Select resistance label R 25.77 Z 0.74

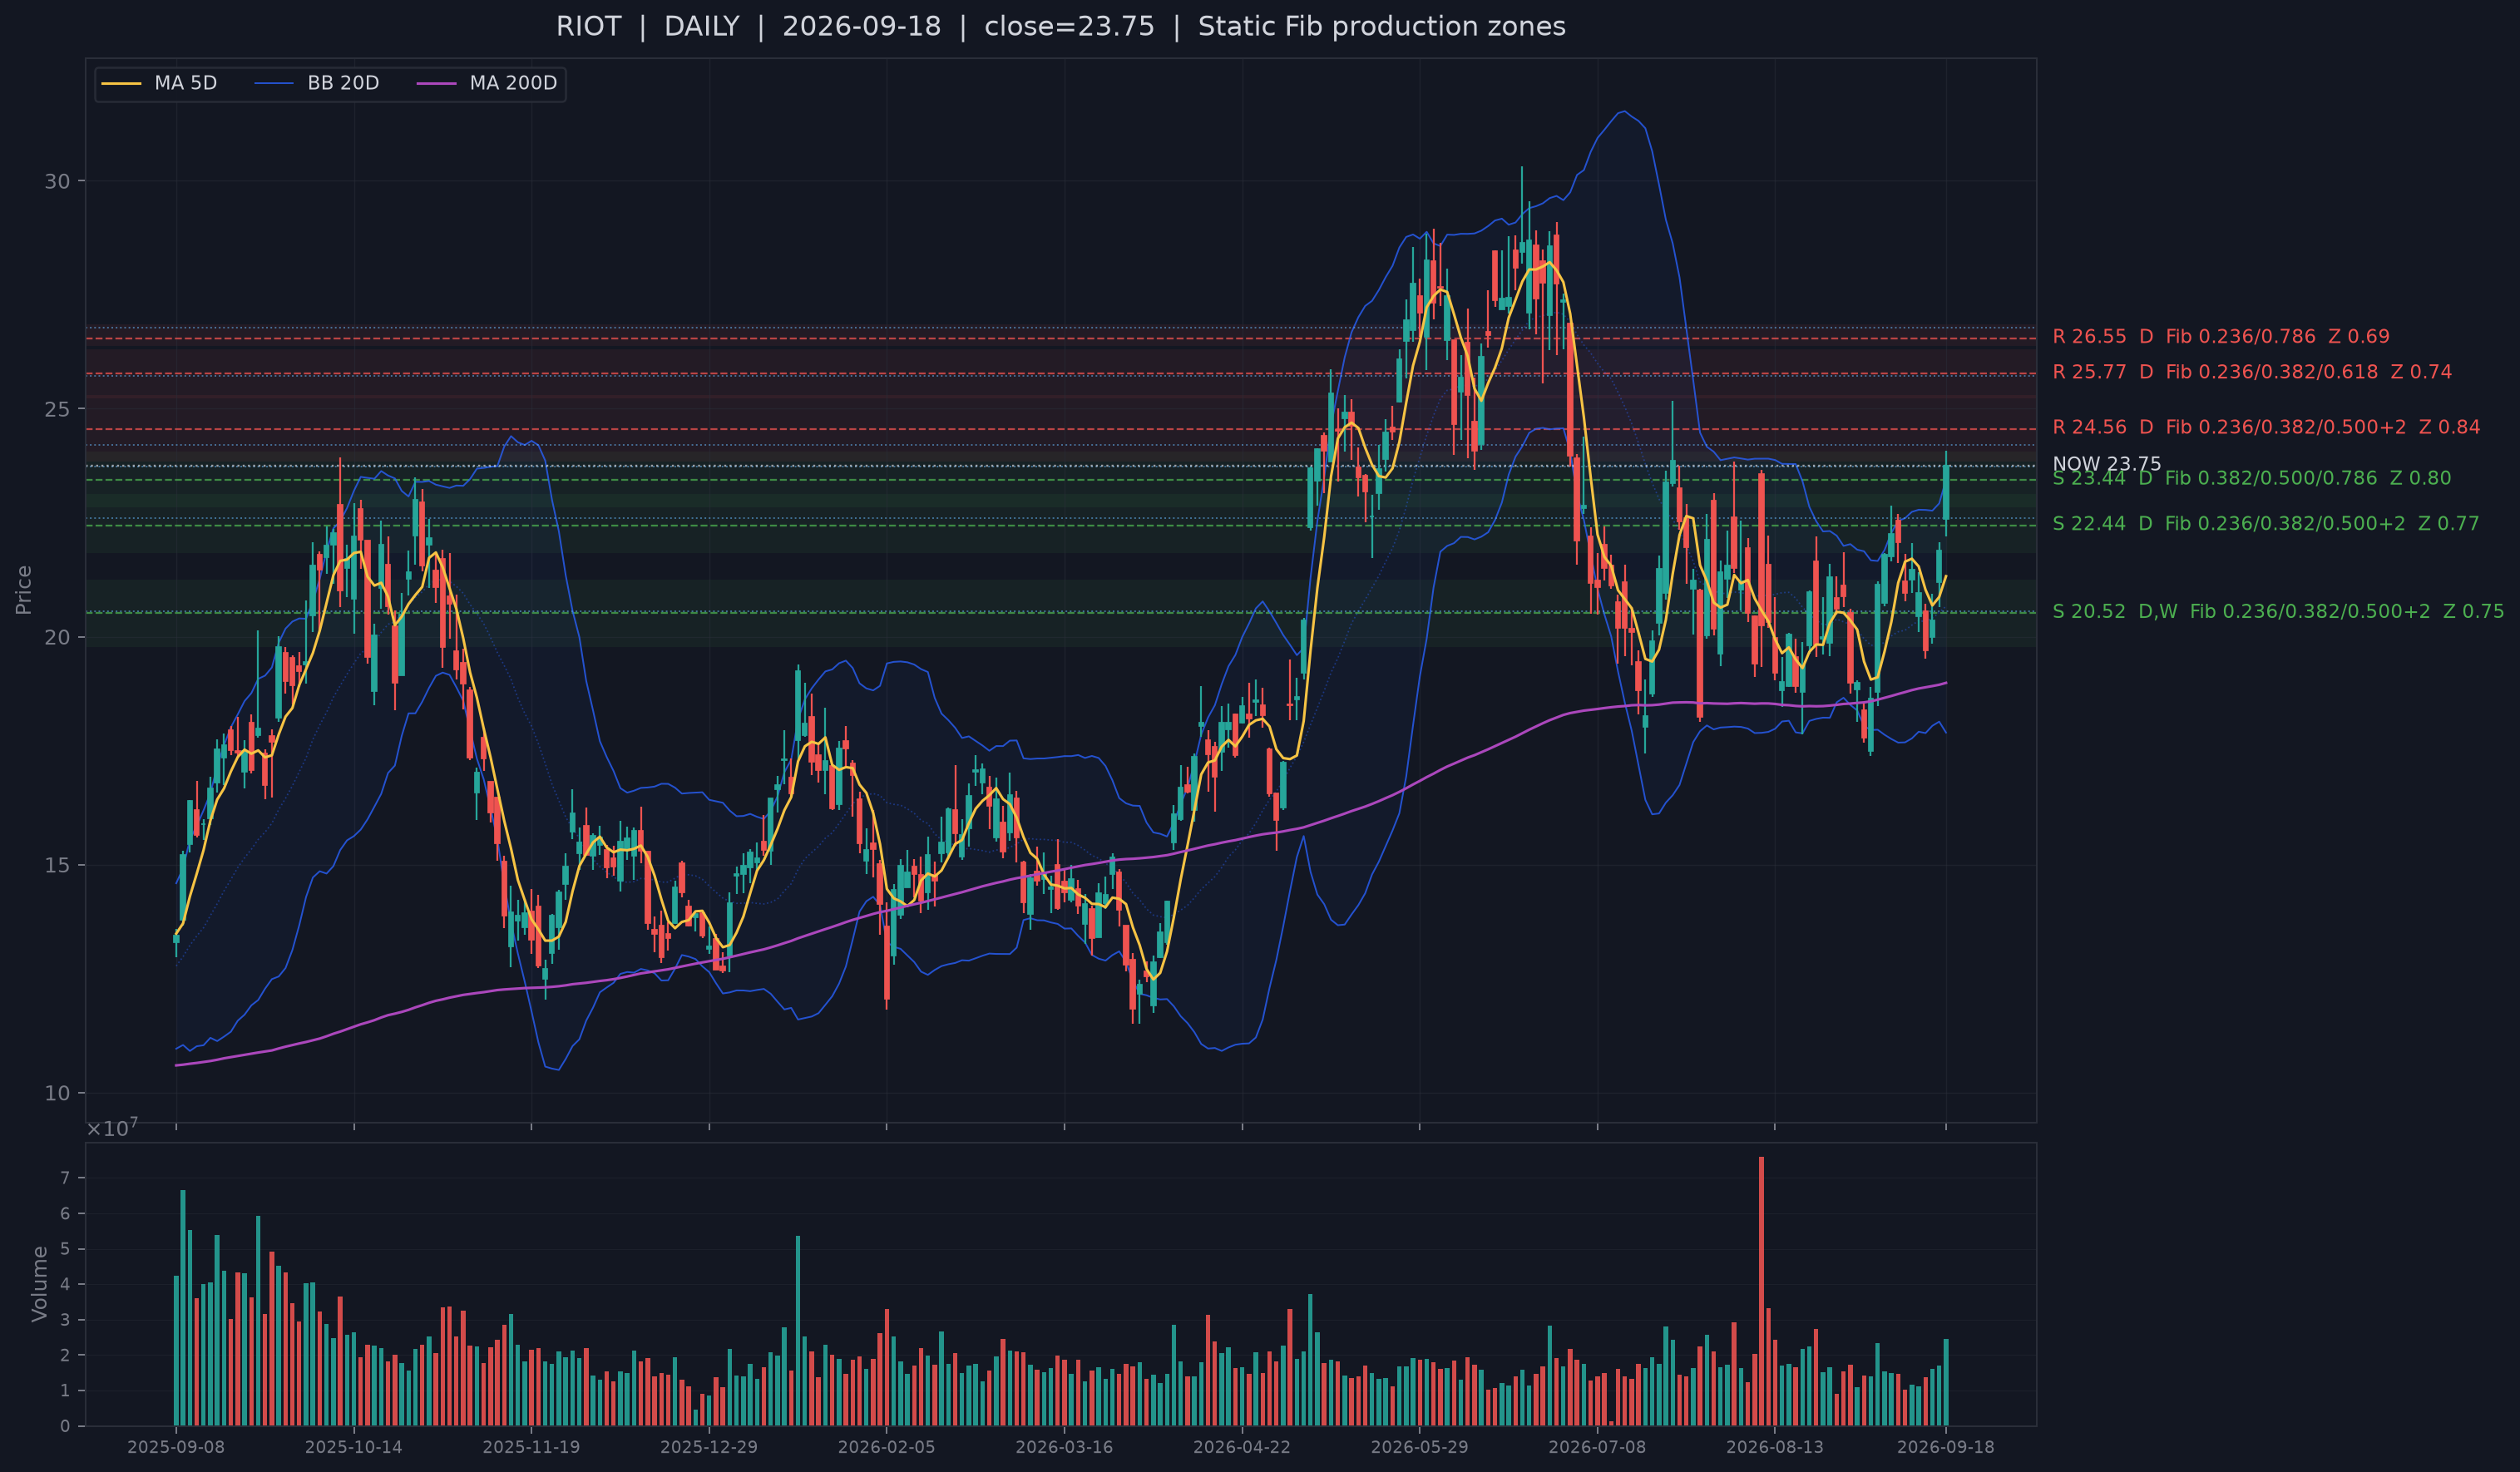2252,372
